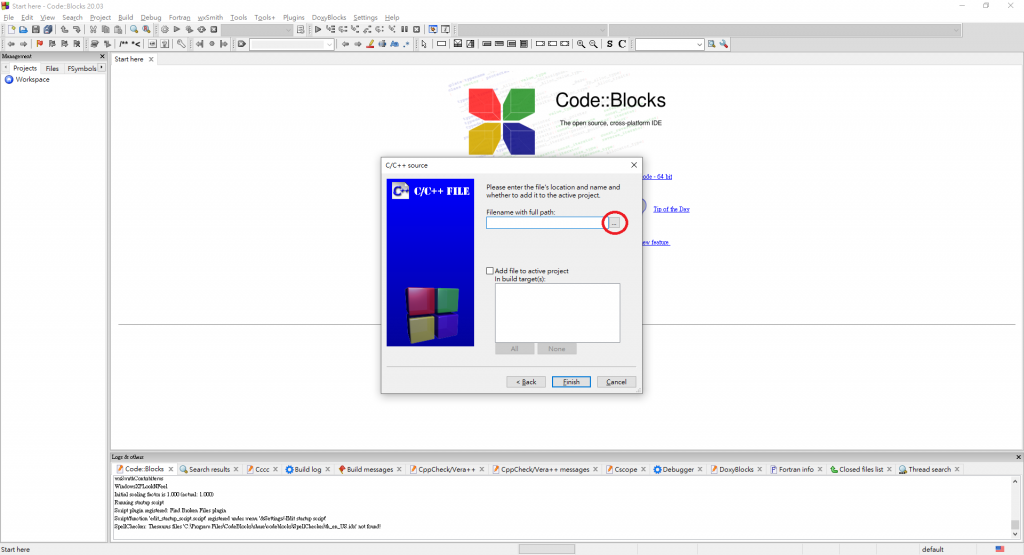Click the Abort build icon
Image resolution: width=1024 pixels, height=555 pixels.
pos(214,29)
